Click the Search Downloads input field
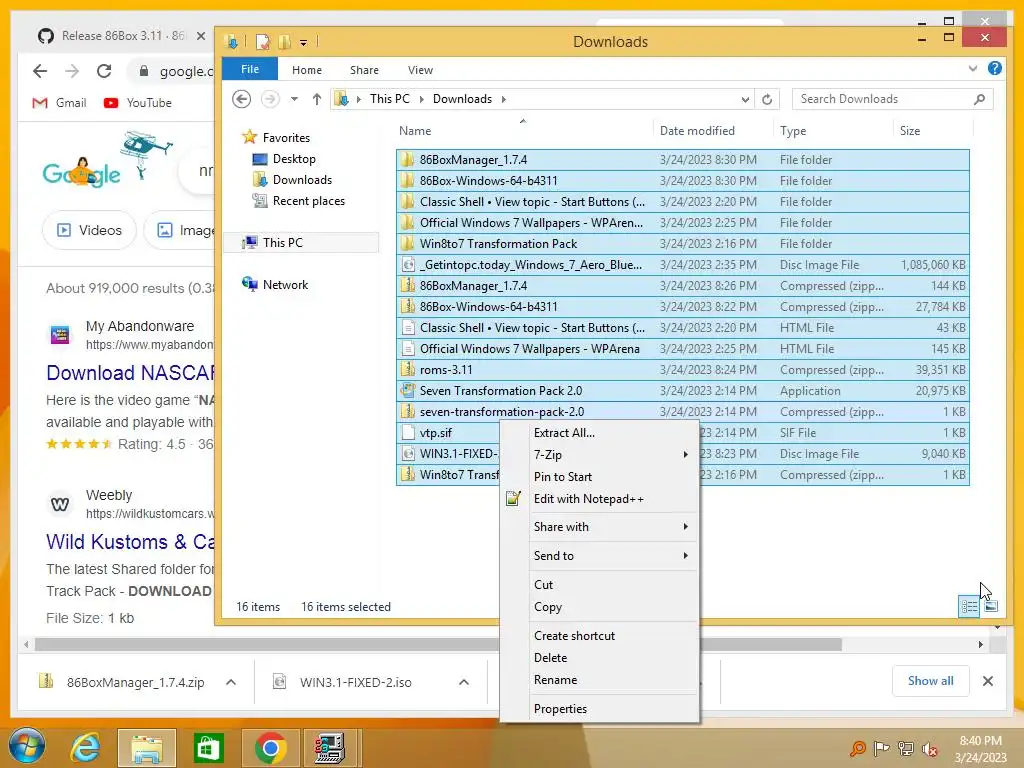 [892, 99]
